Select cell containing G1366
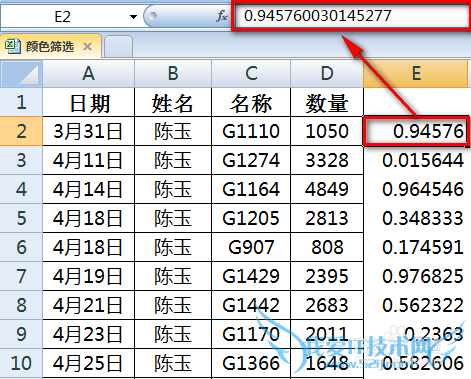The height and width of the screenshot is (379, 471). pos(251,363)
